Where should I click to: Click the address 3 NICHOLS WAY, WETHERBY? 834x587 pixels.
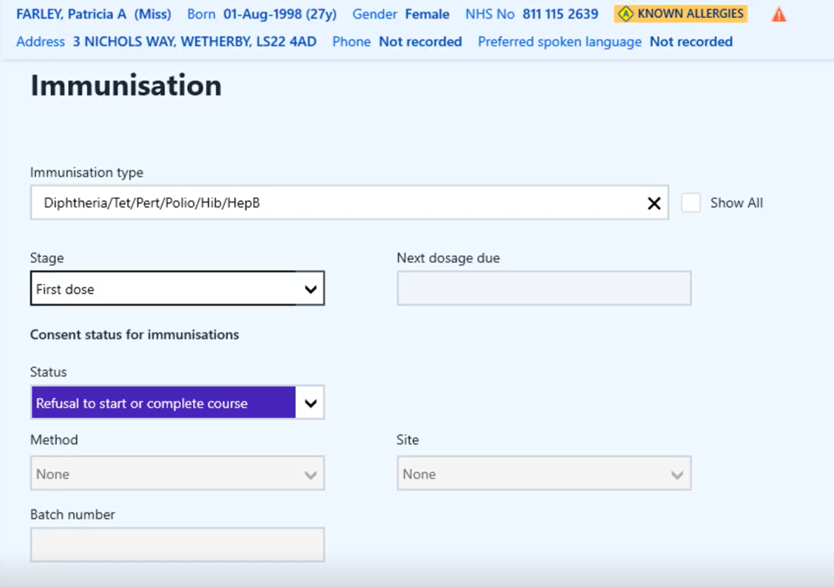[x=195, y=41]
